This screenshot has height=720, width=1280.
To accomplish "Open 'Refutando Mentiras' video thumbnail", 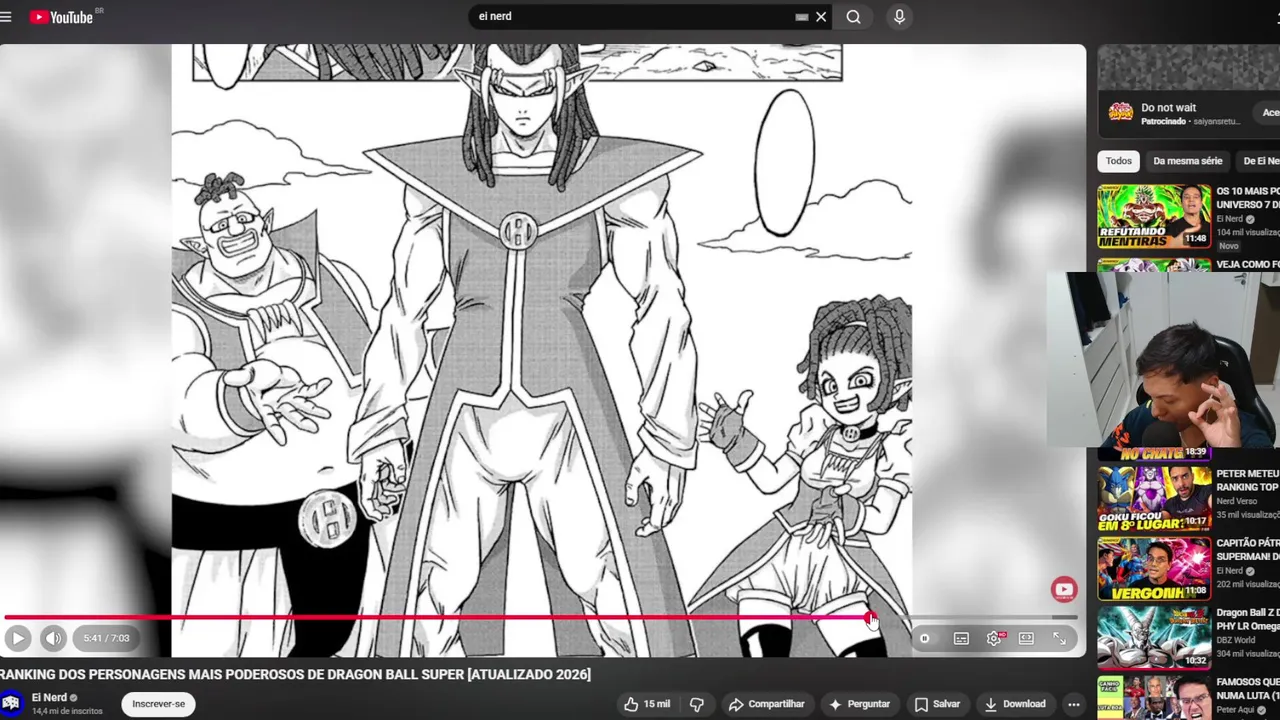I will point(1154,216).
